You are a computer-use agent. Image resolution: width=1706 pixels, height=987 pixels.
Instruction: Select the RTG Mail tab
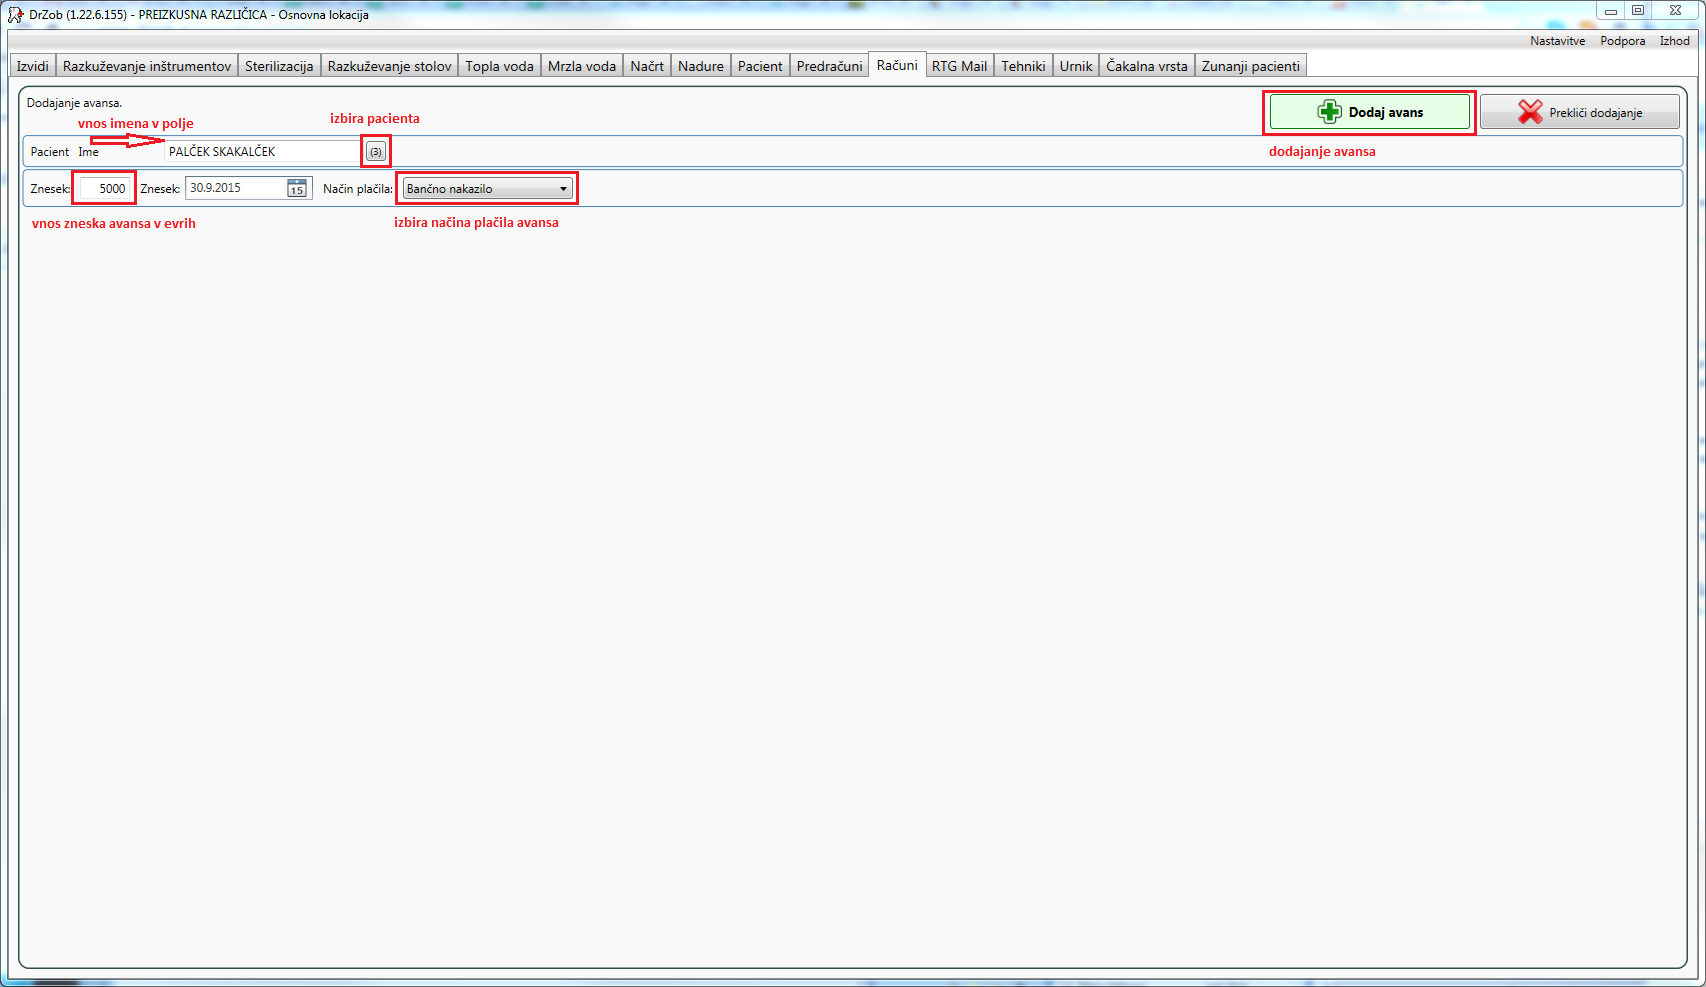pos(959,66)
